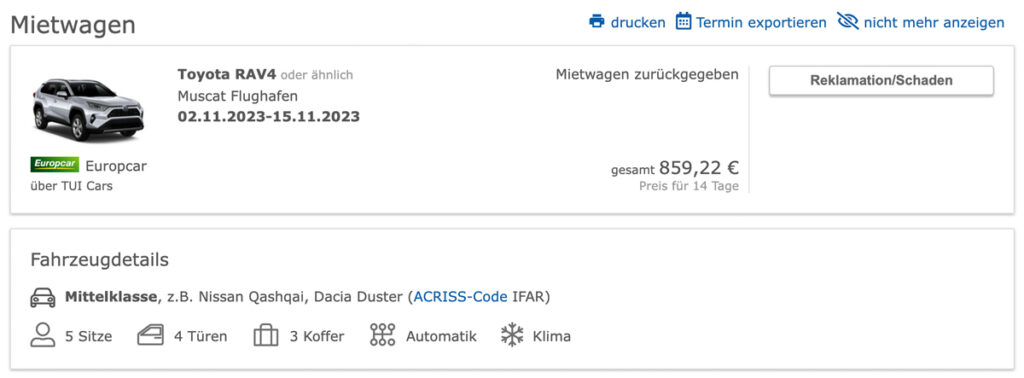Click the crossed-out eye icon
This screenshot has width=1024, height=378.
tap(848, 21)
